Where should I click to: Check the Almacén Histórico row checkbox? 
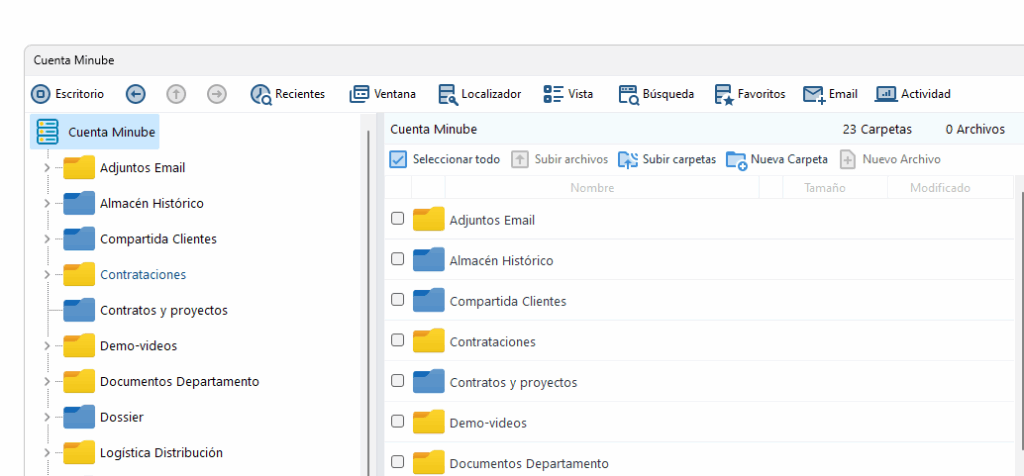point(397,259)
